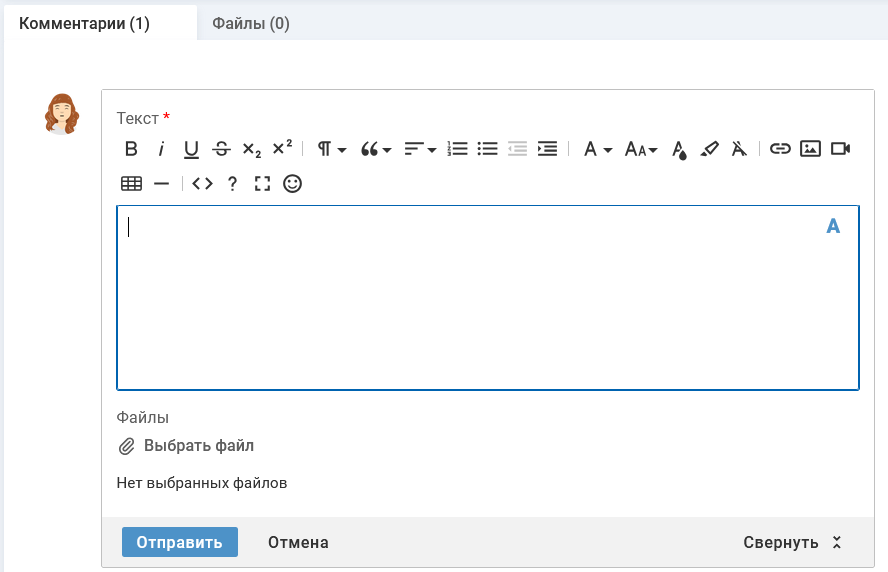Screen dimensions: 888x572
Task: Open the paragraph format dropdown
Action: 331,149
